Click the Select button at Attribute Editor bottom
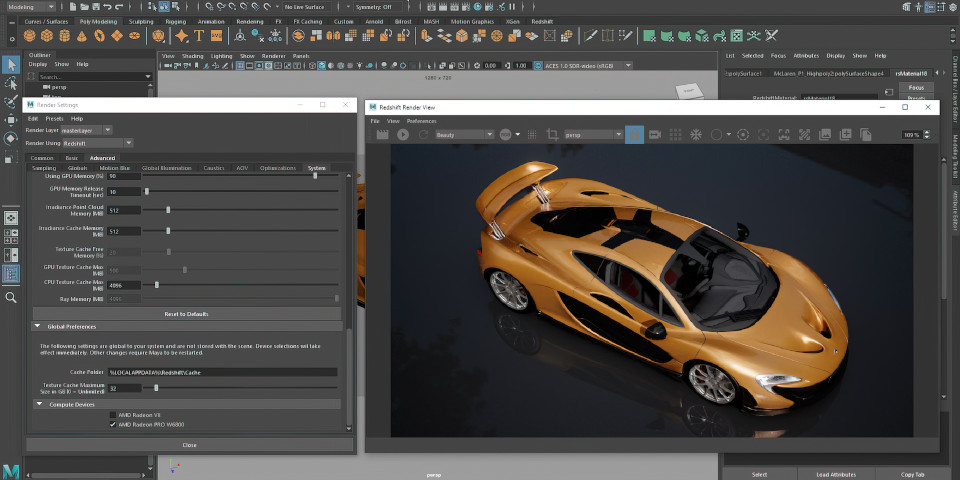The image size is (960, 480). pos(759,474)
